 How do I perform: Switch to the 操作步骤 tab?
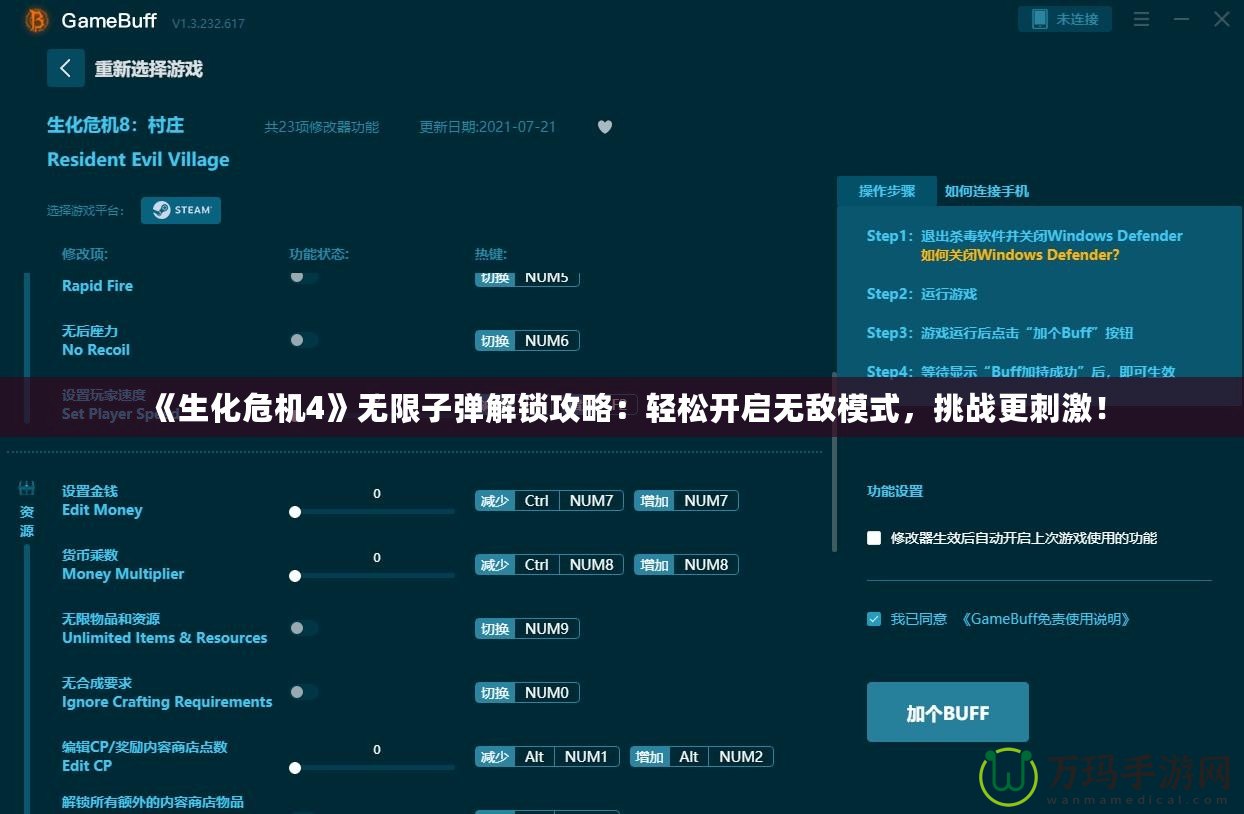(887, 191)
